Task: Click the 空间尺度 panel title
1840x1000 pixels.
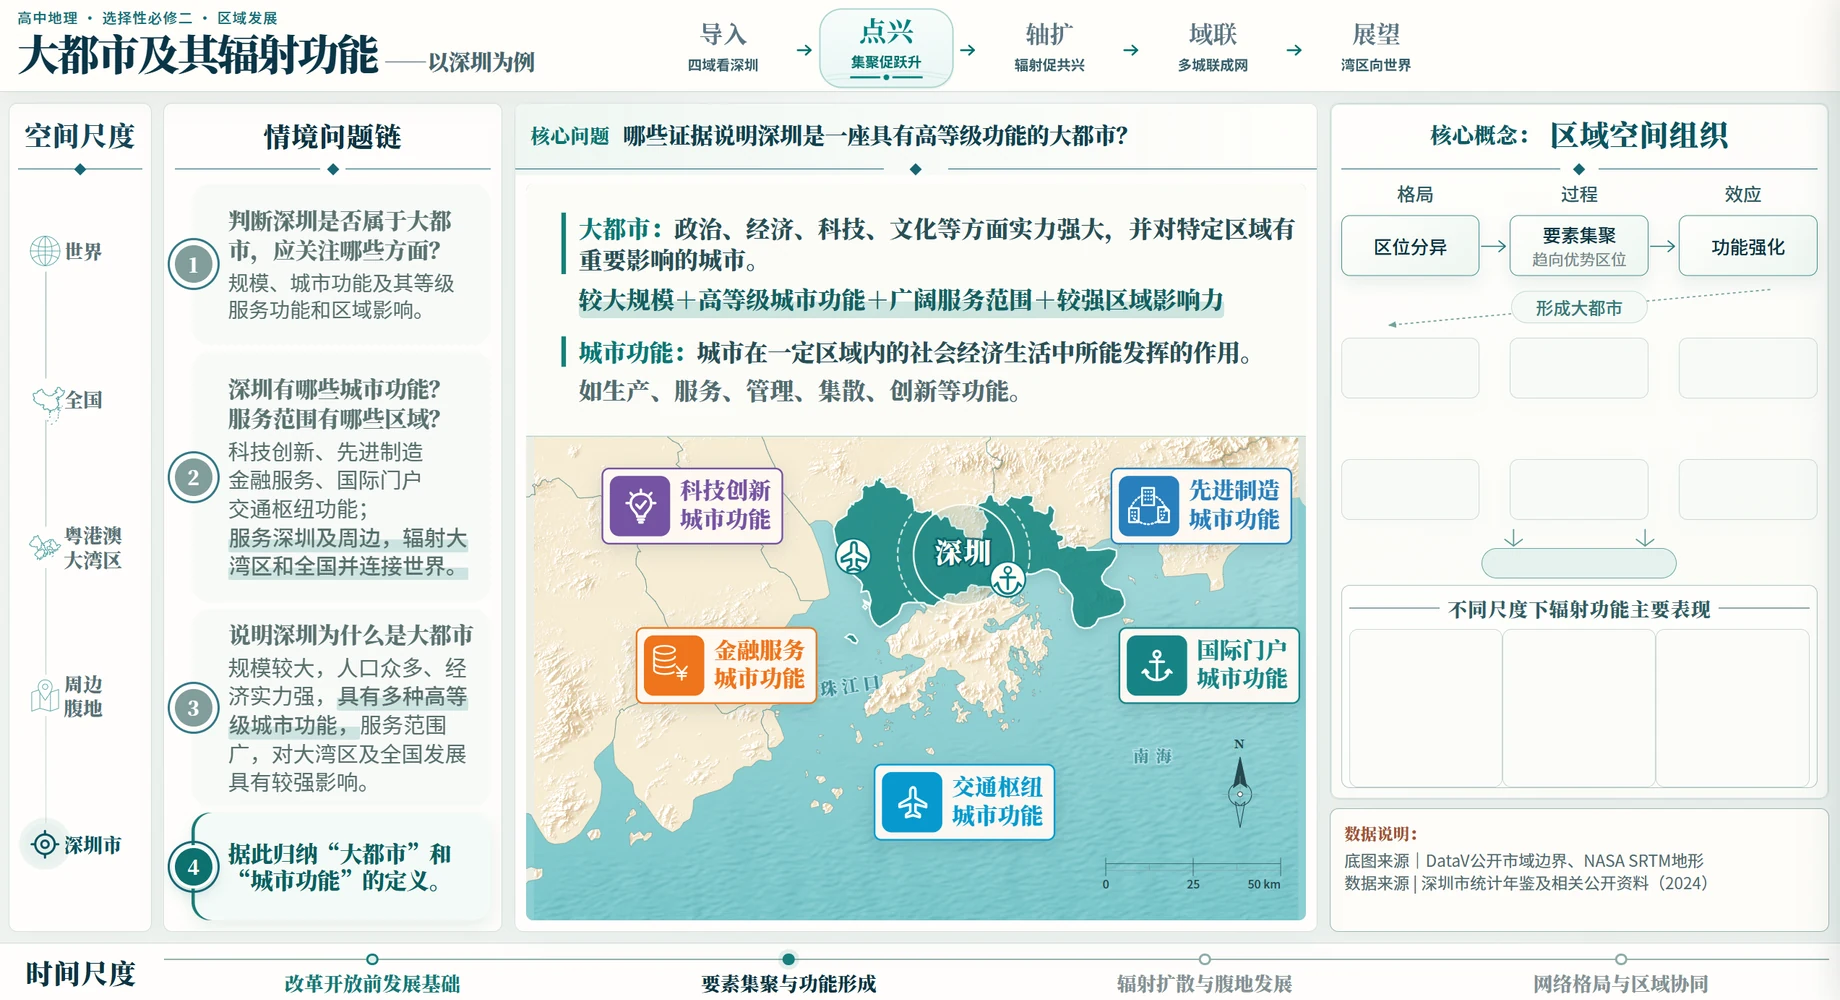Action: 80,136
